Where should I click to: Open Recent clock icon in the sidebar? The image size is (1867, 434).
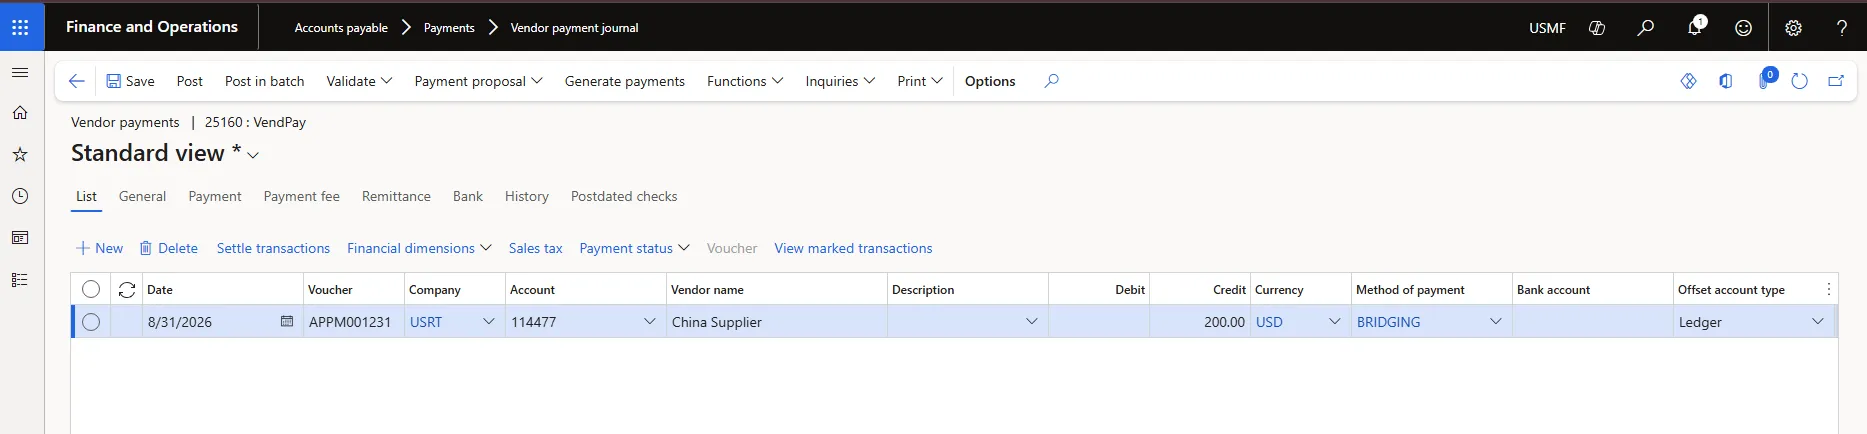pyautogui.click(x=20, y=197)
